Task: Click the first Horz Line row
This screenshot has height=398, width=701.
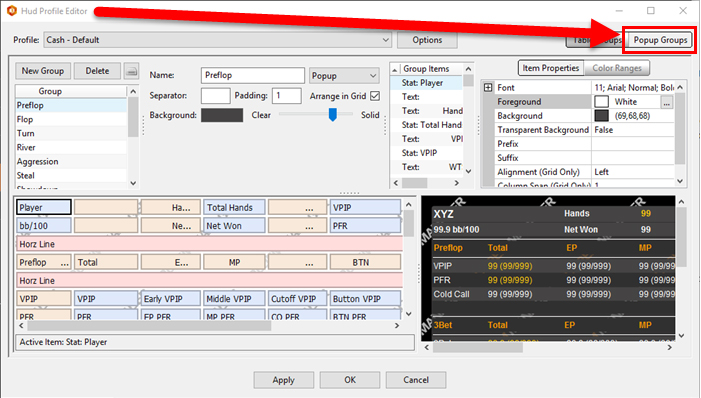Action: click(x=210, y=244)
